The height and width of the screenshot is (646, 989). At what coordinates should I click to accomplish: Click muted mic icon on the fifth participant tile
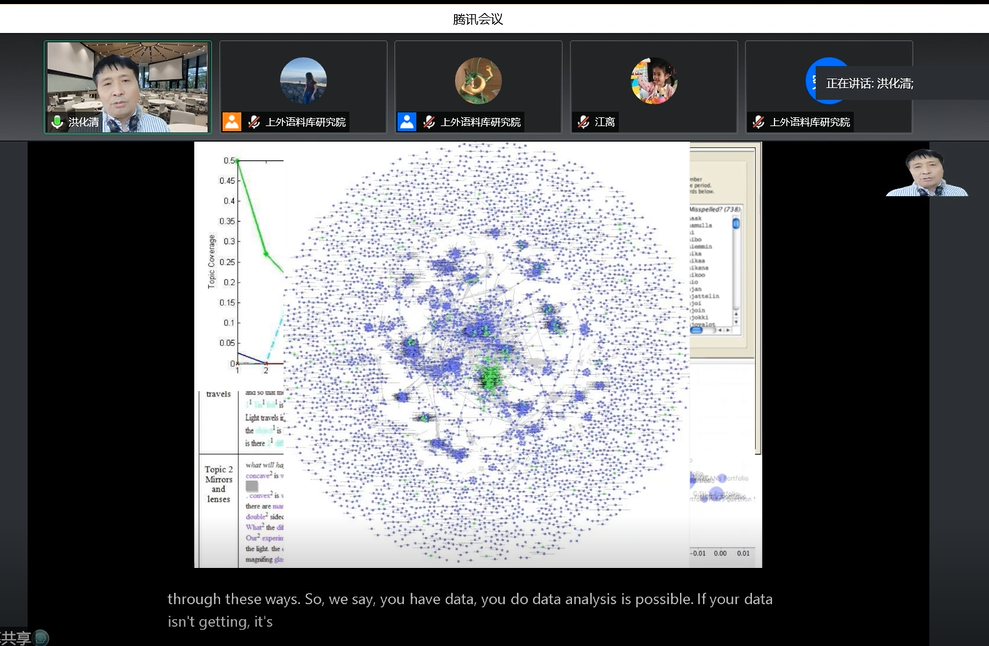(x=757, y=122)
